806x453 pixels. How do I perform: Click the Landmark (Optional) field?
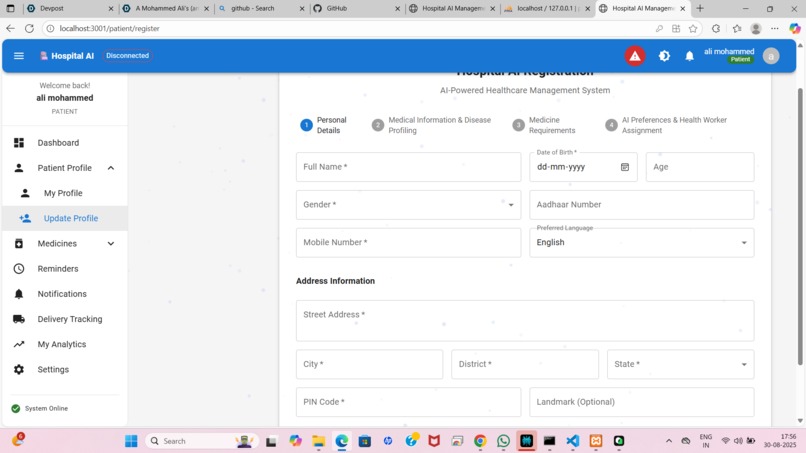click(642, 402)
